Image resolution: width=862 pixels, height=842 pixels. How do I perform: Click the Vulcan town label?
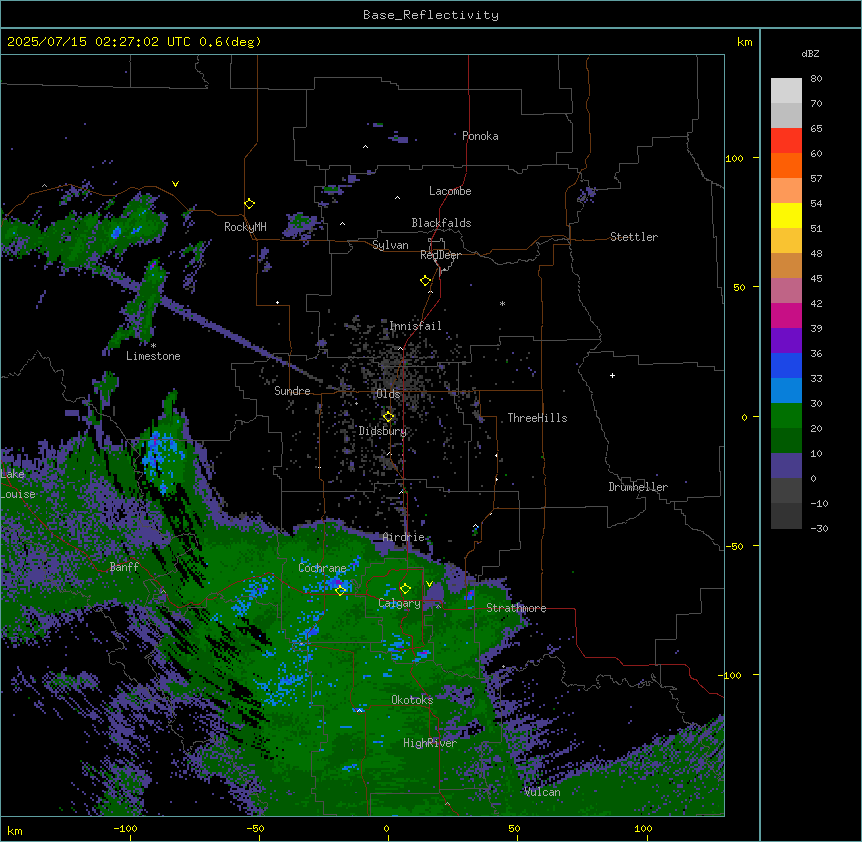pyautogui.click(x=542, y=792)
